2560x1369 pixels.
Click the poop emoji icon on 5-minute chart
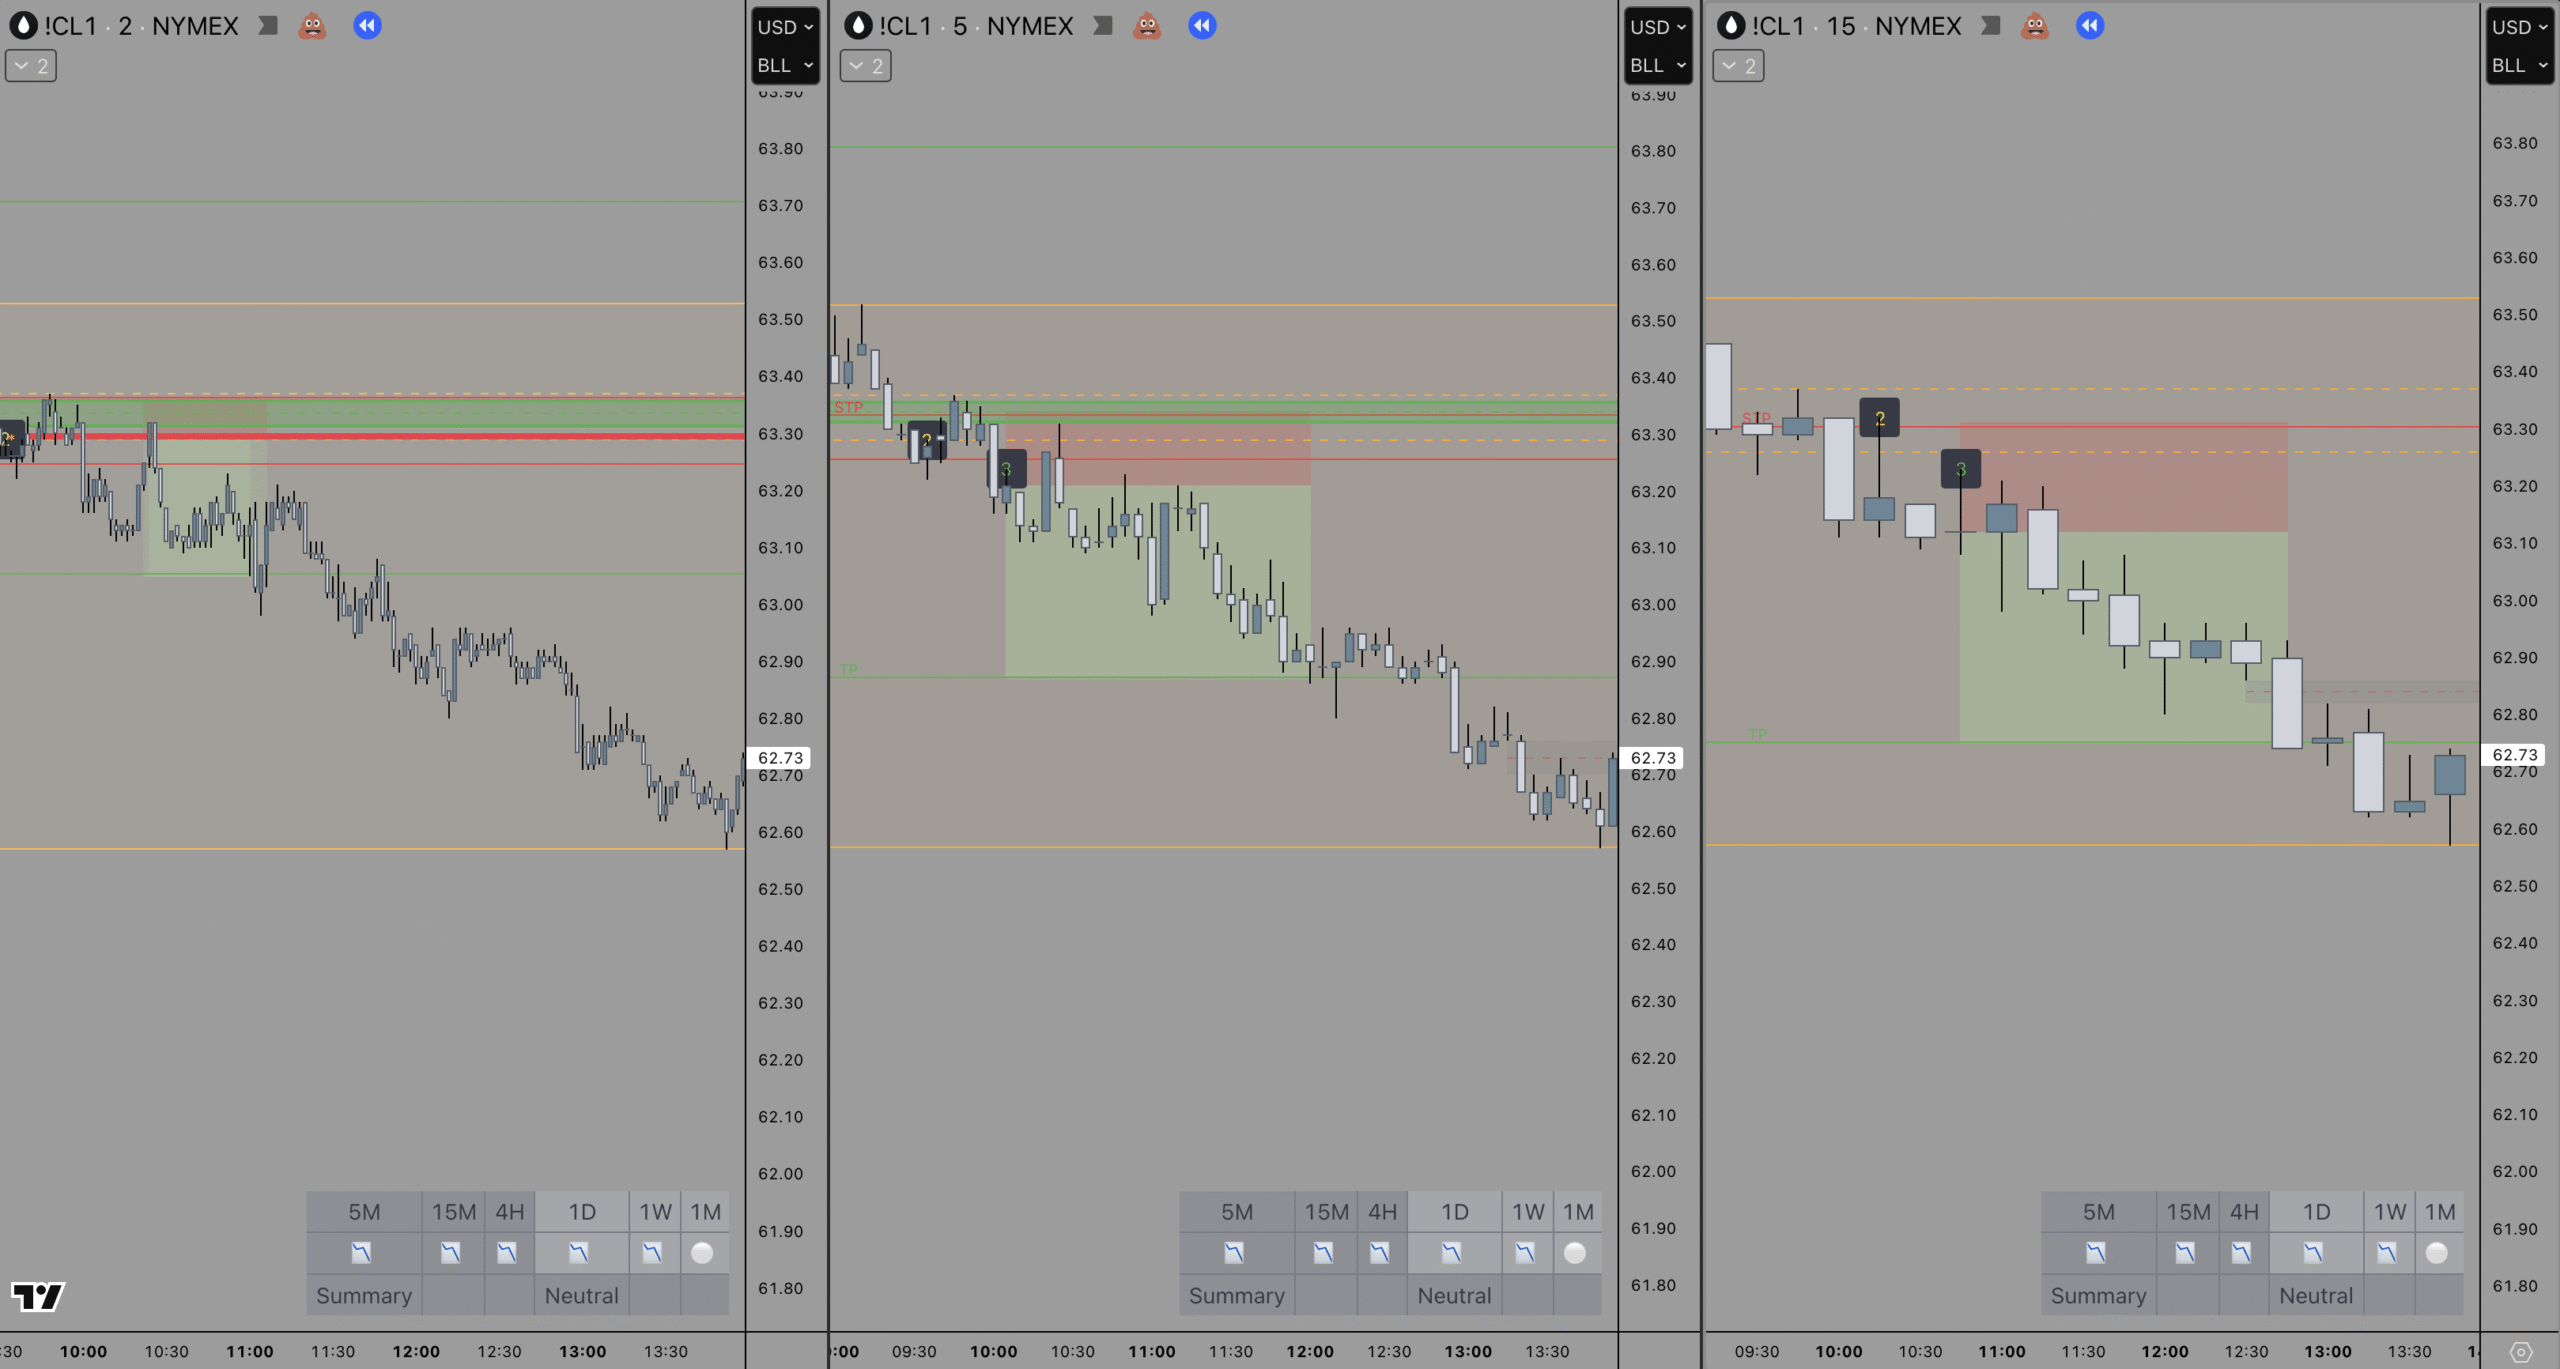[x=1147, y=26]
